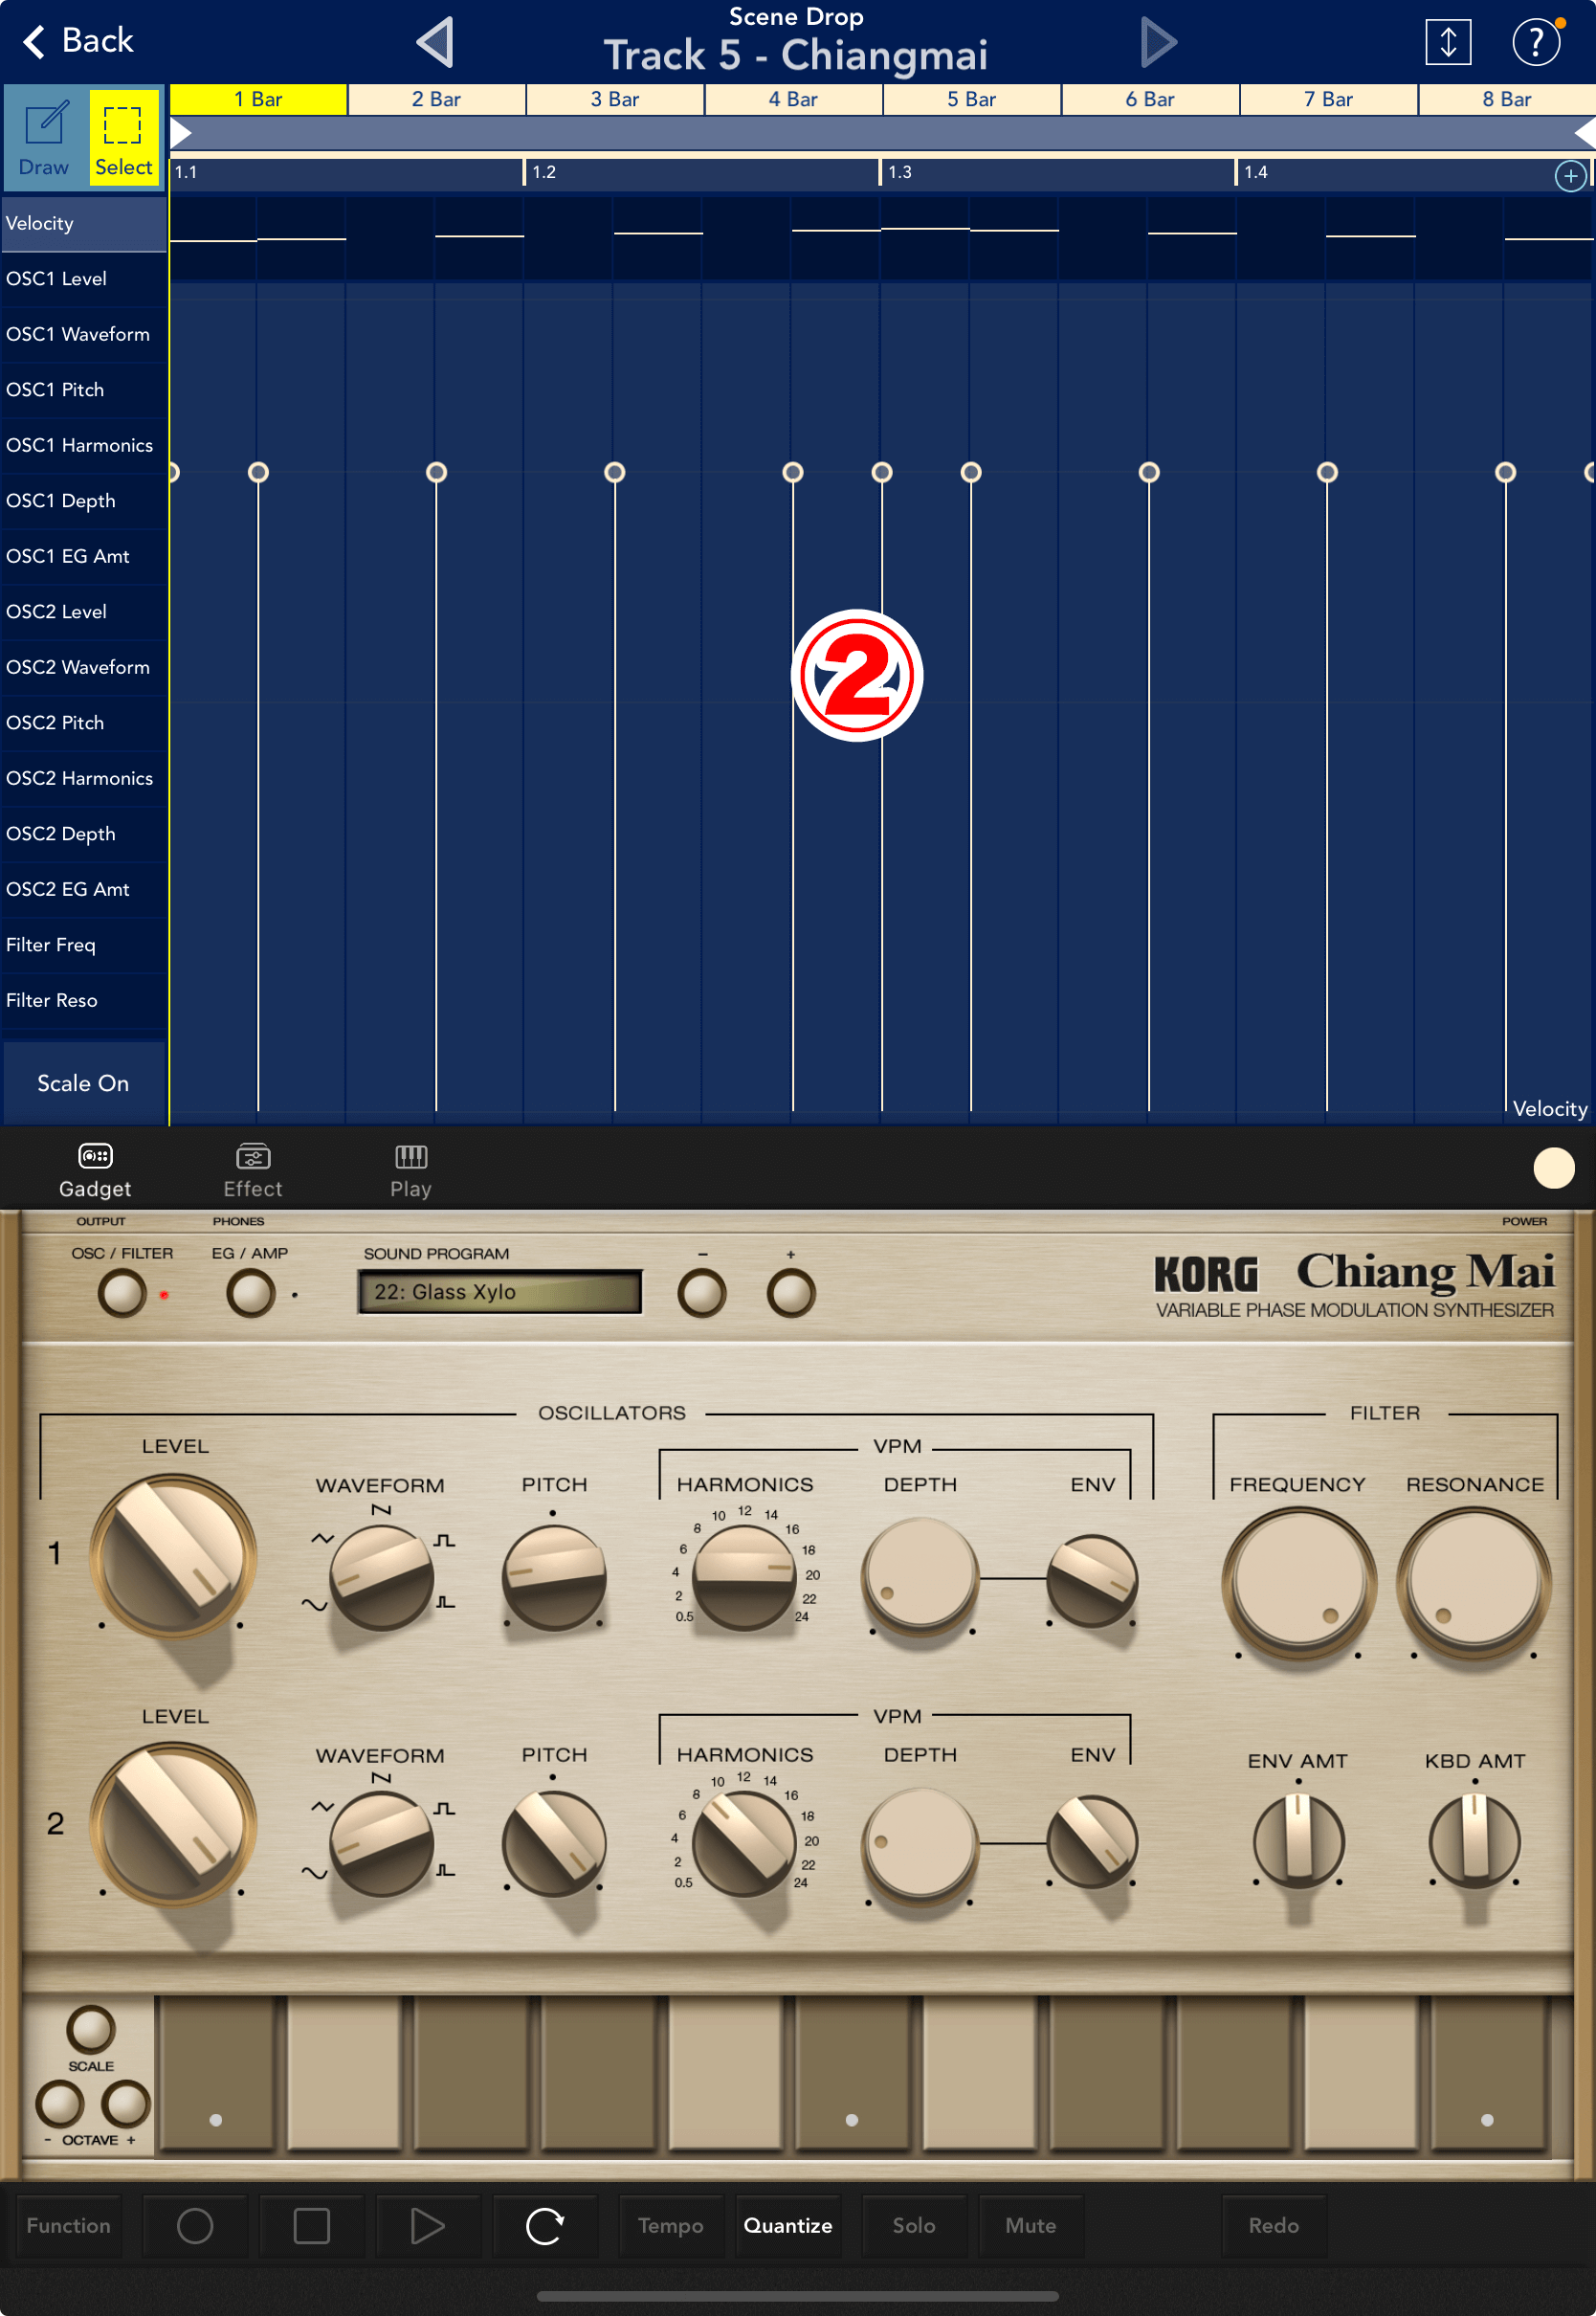Select the Velocity parameter row
The width and height of the screenshot is (1596, 2316).
click(83, 223)
